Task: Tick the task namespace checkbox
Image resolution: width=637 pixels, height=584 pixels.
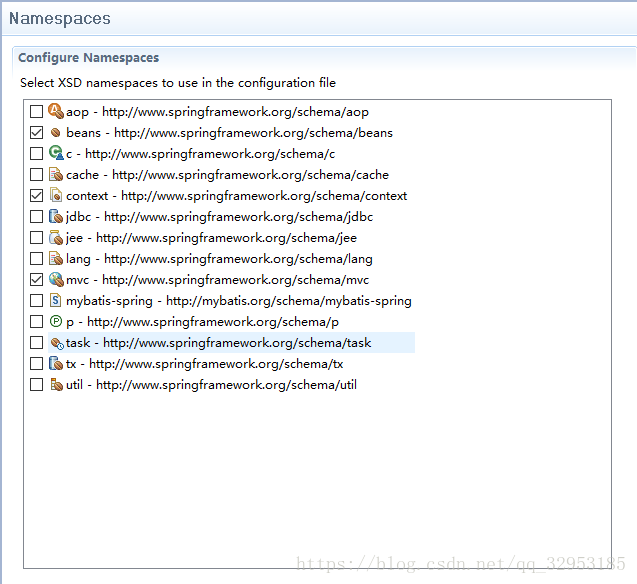Action: click(37, 342)
